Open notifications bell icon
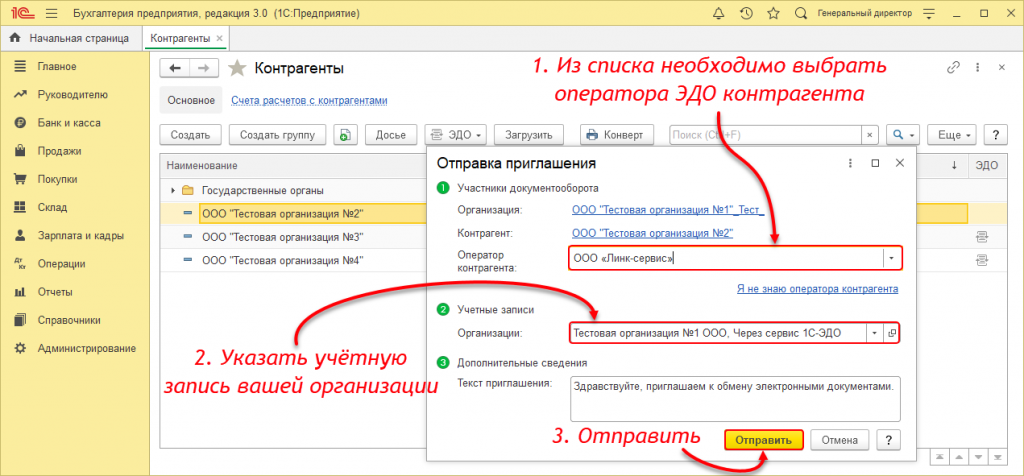This screenshot has height=476, width=1024. click(x=719, y=14)
